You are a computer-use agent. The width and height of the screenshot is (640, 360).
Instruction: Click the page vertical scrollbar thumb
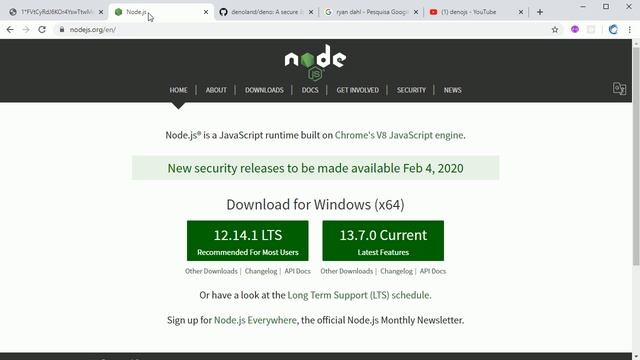coord(636,155)
